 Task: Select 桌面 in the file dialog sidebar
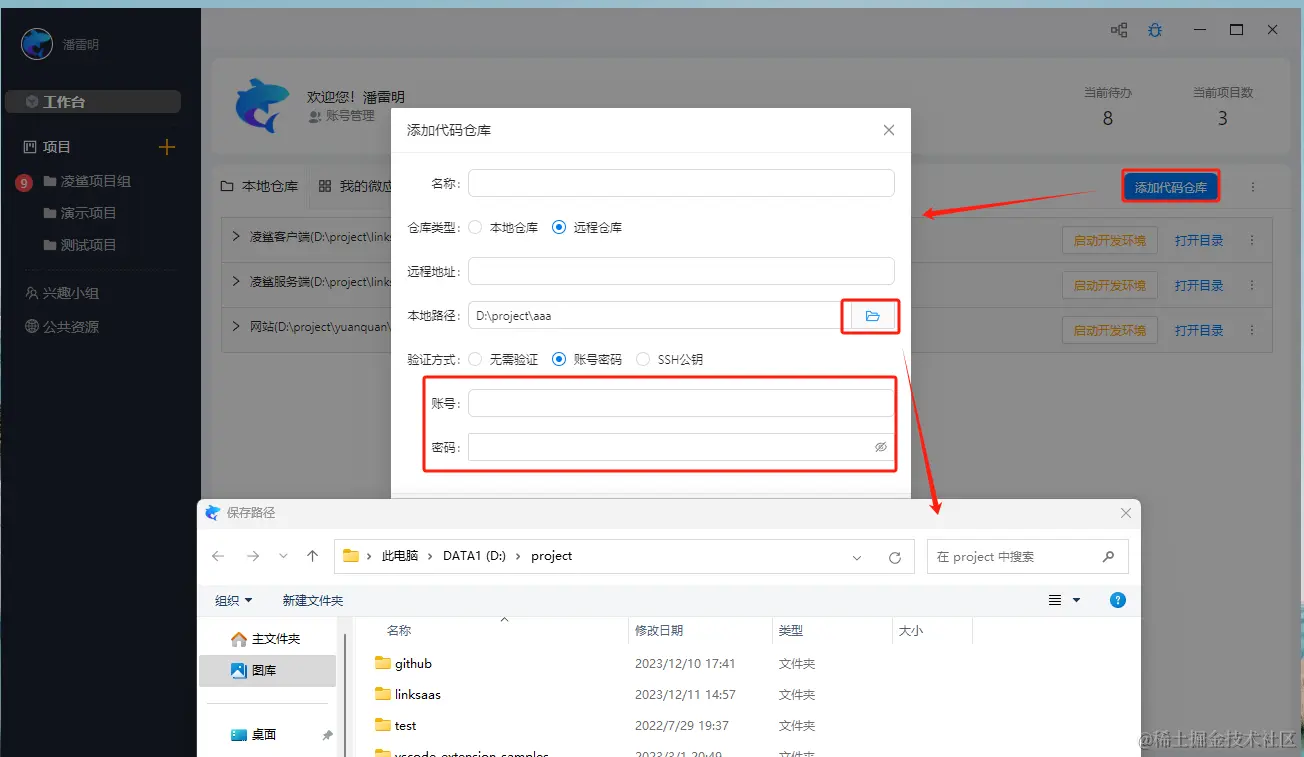point(254,734)
